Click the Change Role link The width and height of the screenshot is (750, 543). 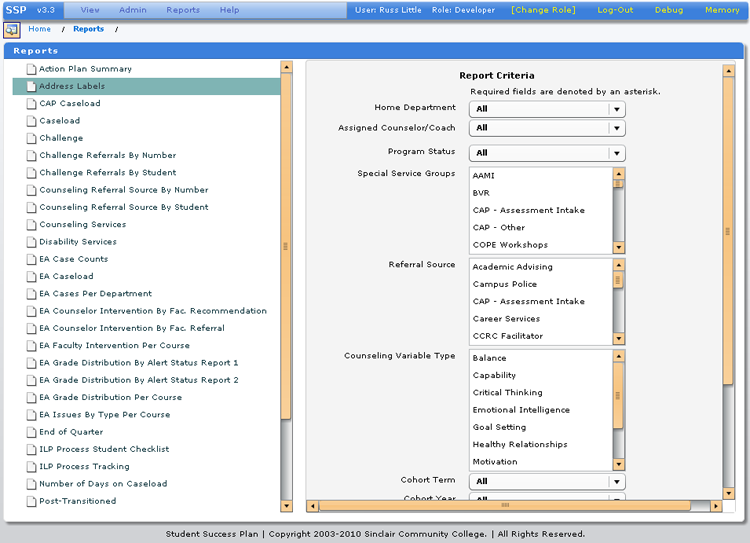click(x=543, y=10)
